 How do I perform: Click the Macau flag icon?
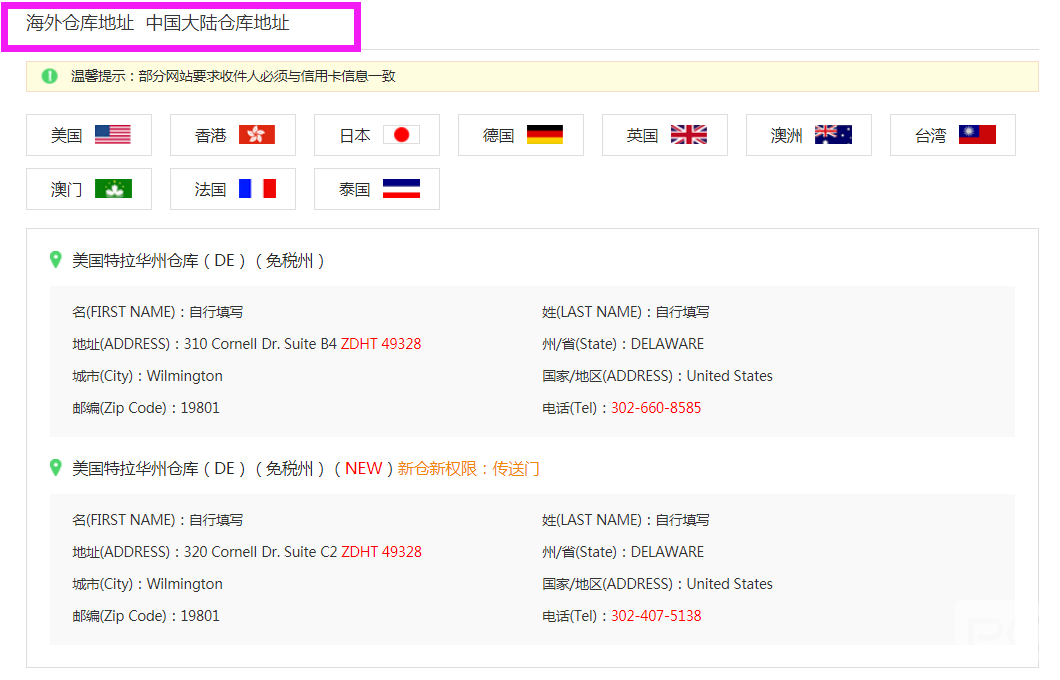click(113, 189)
